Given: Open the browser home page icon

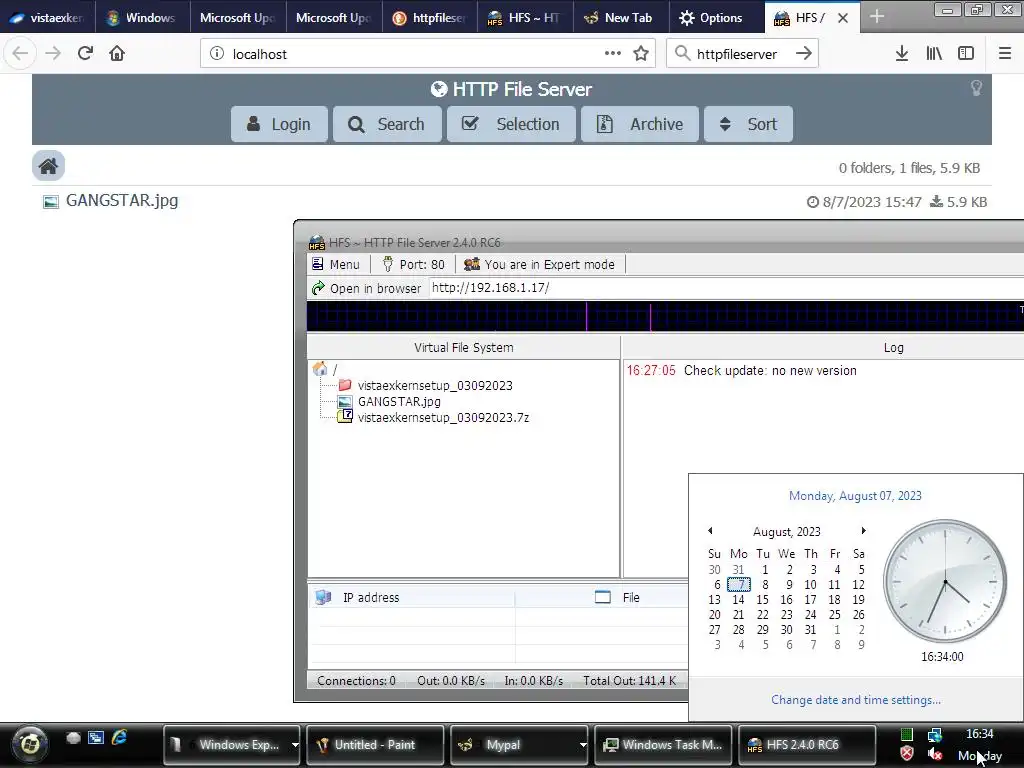Looking at the screenshot, I should [117, 54].
